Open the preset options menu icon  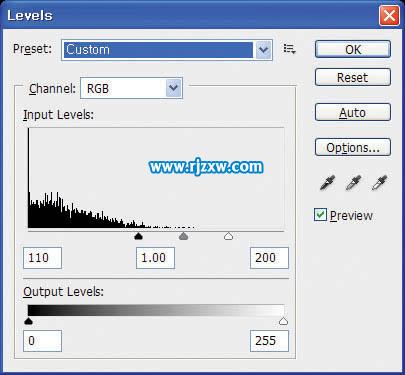pos(289,49)
